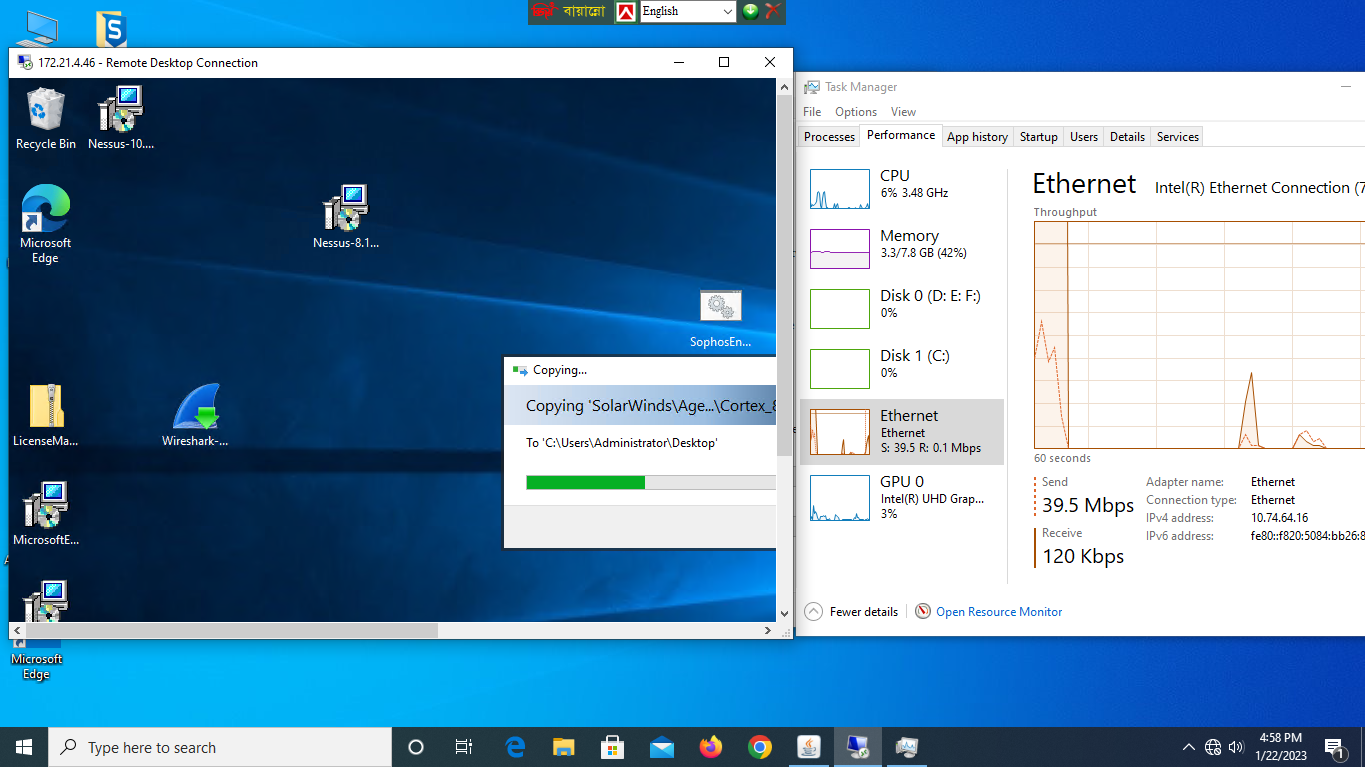
Task: Click the green down-arrow icon in Avro bar
Action: pyautogui.click(x=750, y=11)
